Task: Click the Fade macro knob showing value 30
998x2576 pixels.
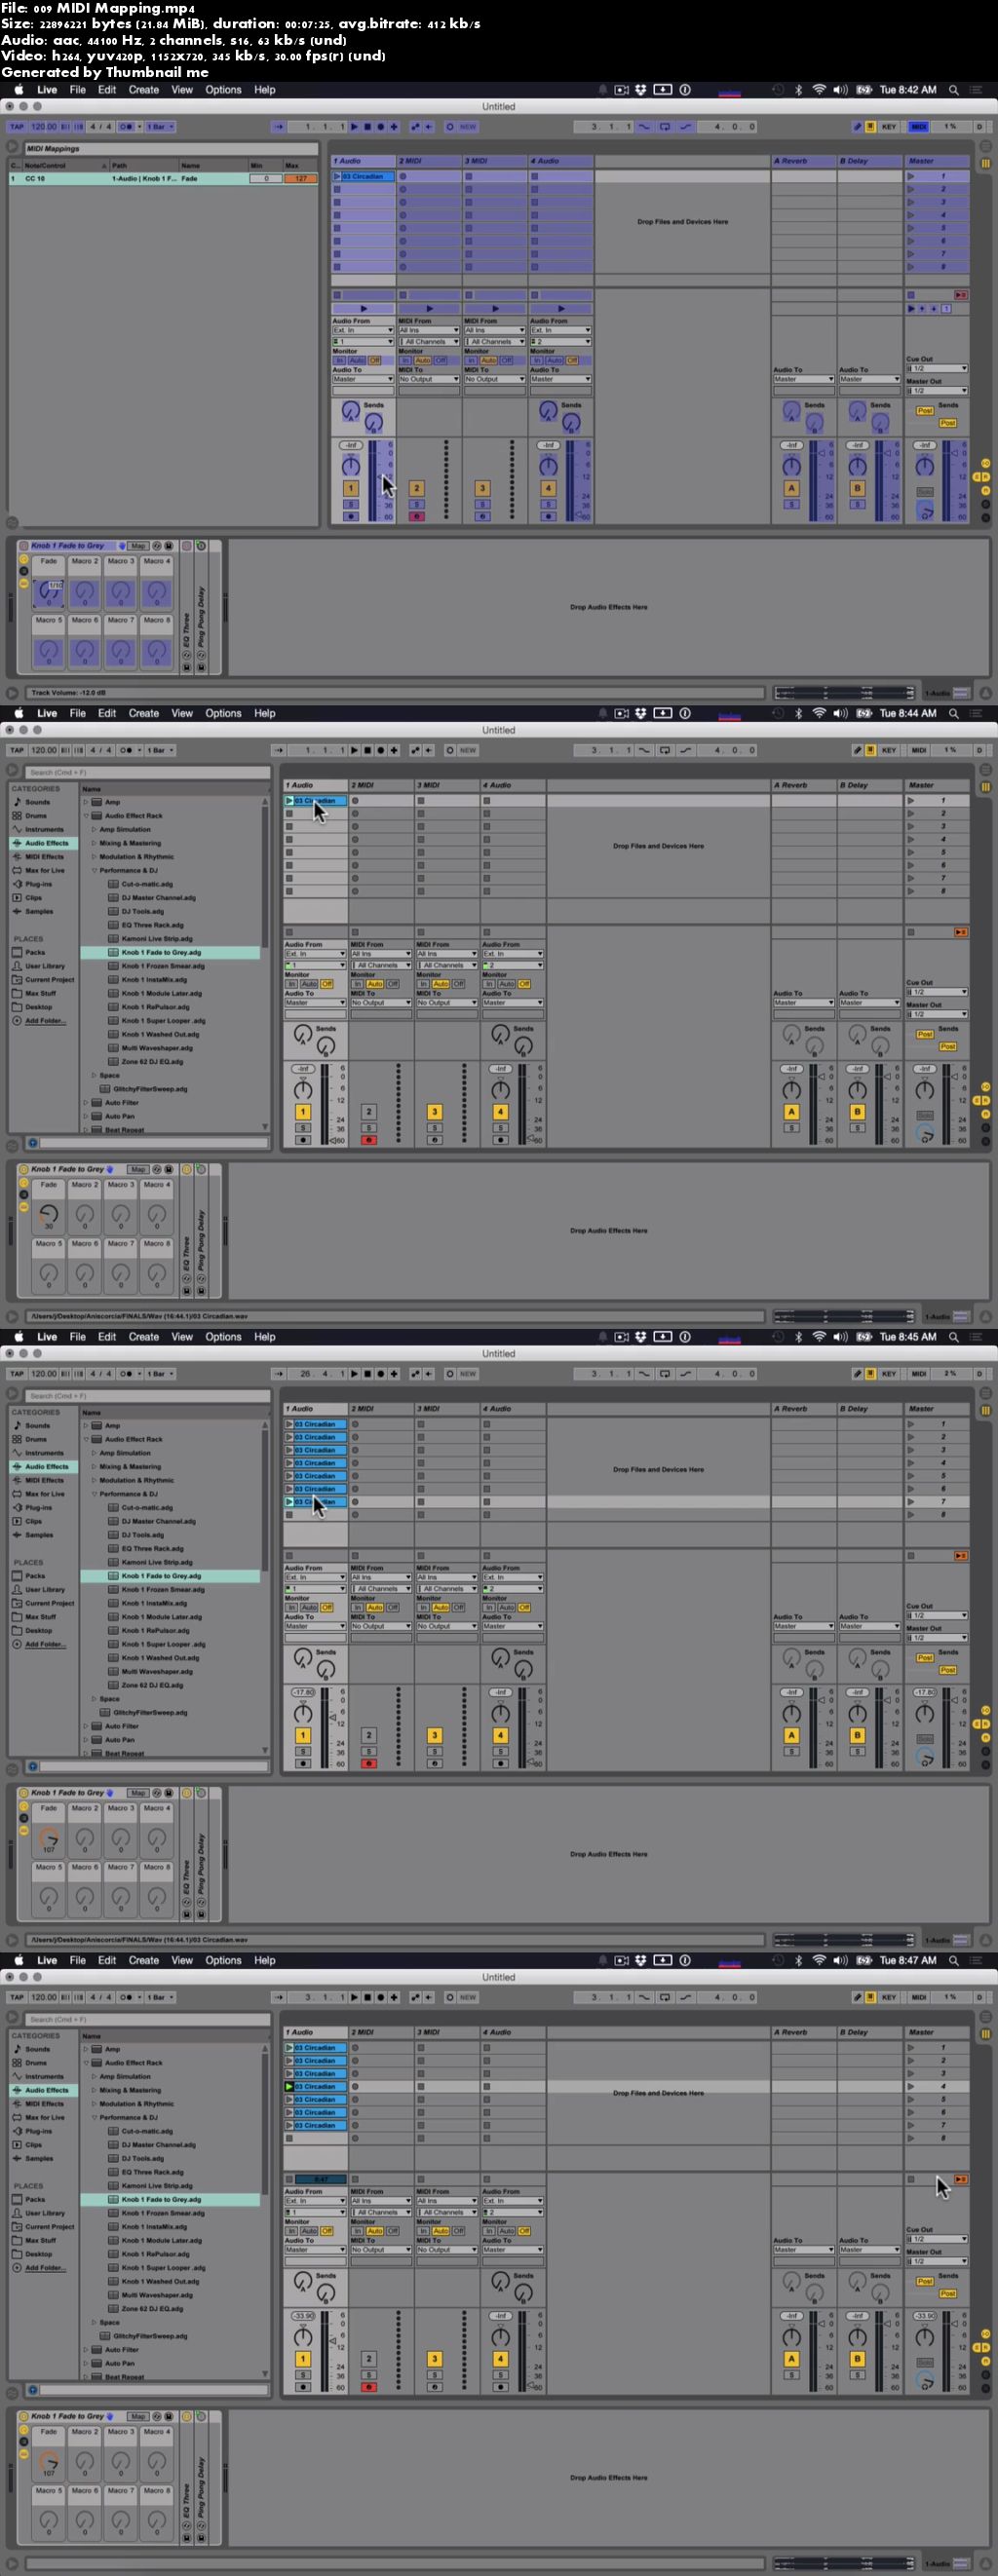Action: pos(48,1215)
